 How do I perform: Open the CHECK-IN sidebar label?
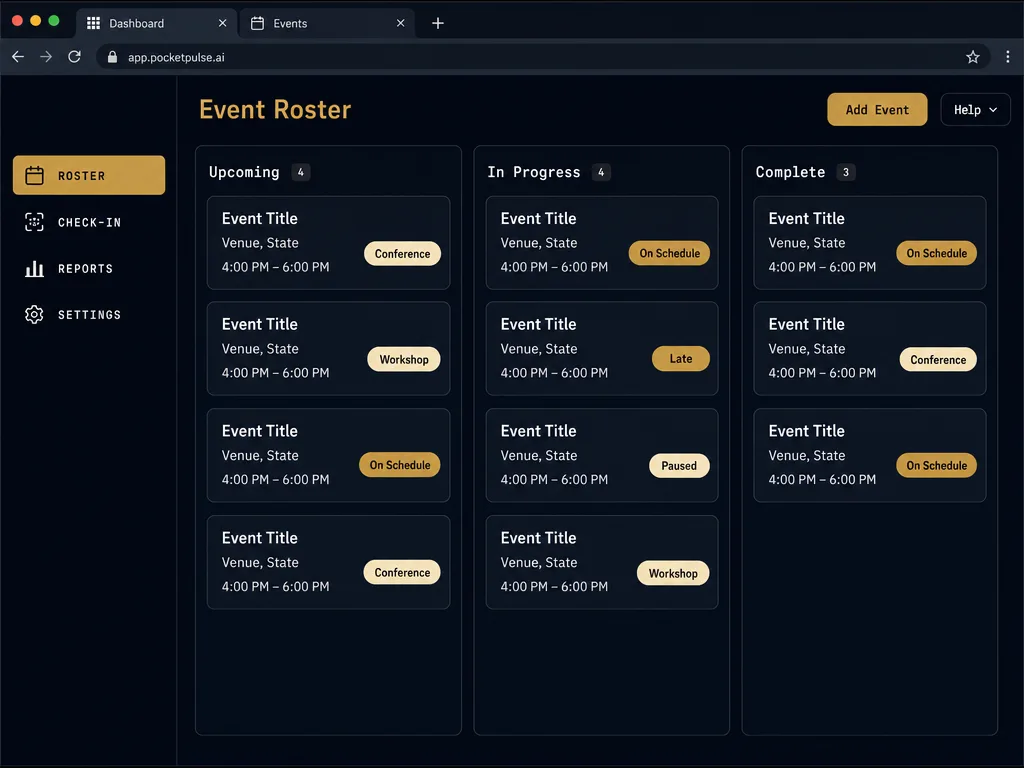tap(89, 222)
